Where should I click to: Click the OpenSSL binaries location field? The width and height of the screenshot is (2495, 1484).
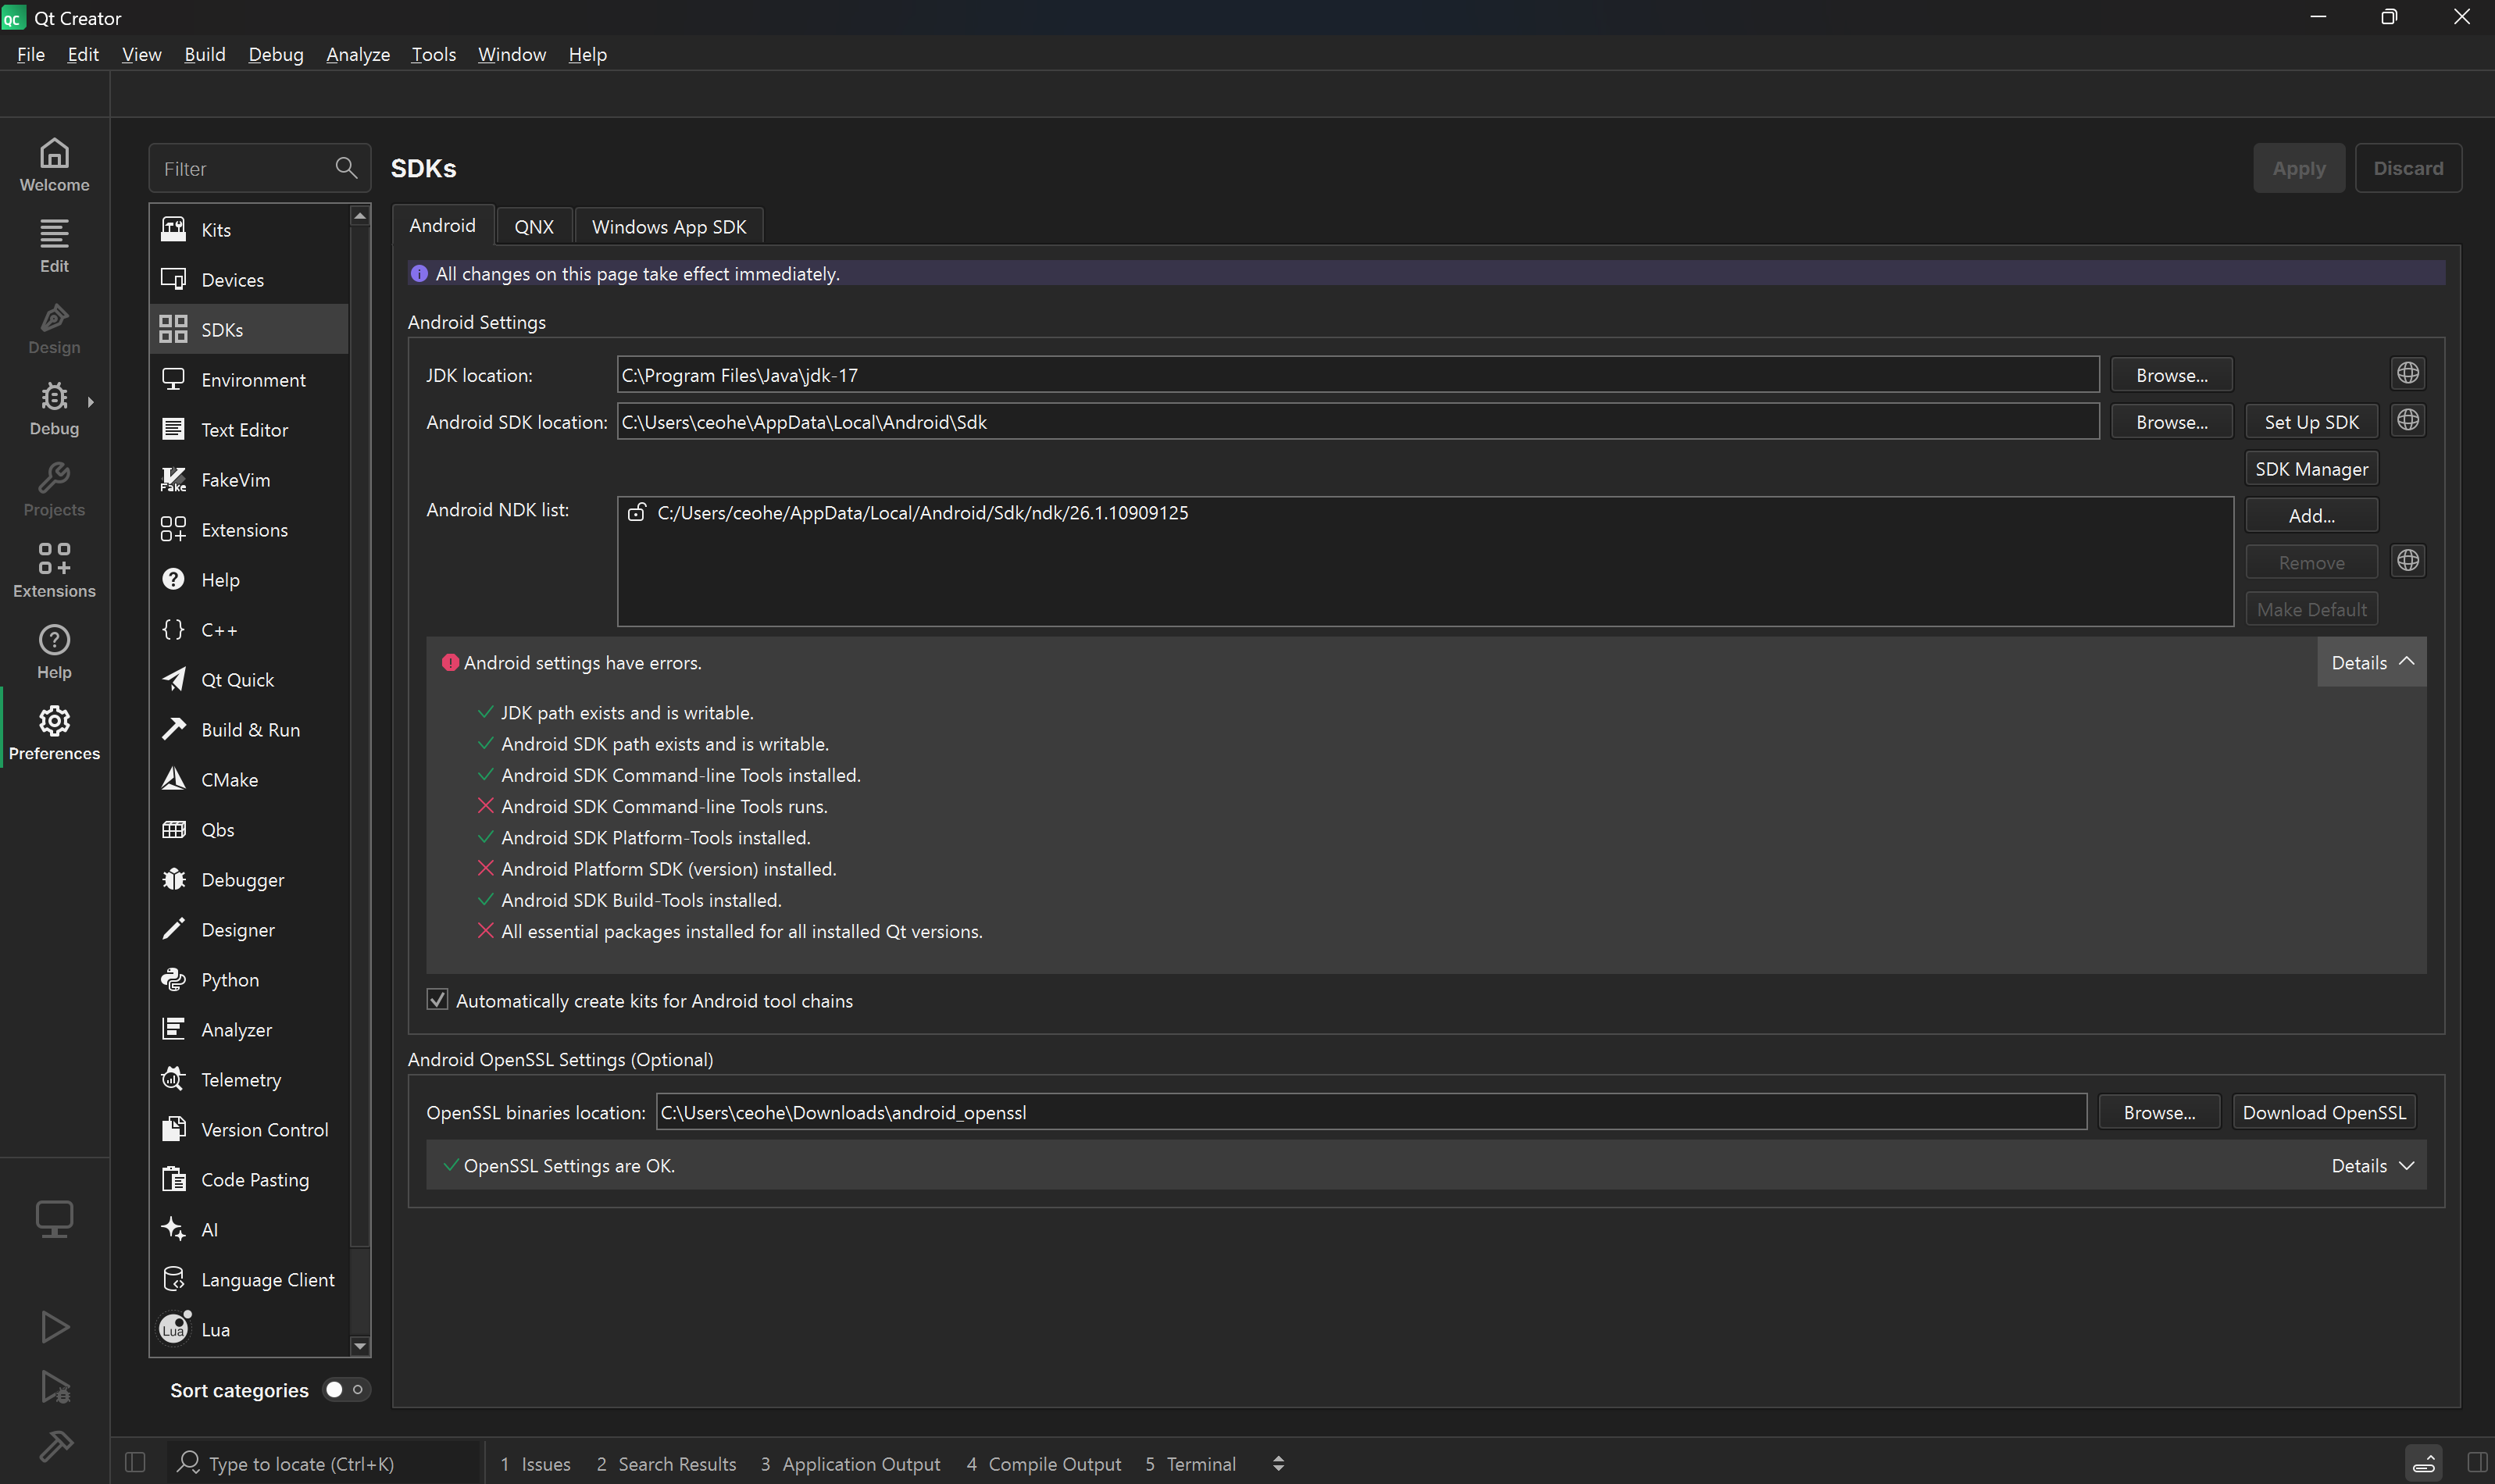click(1370, 1112)
